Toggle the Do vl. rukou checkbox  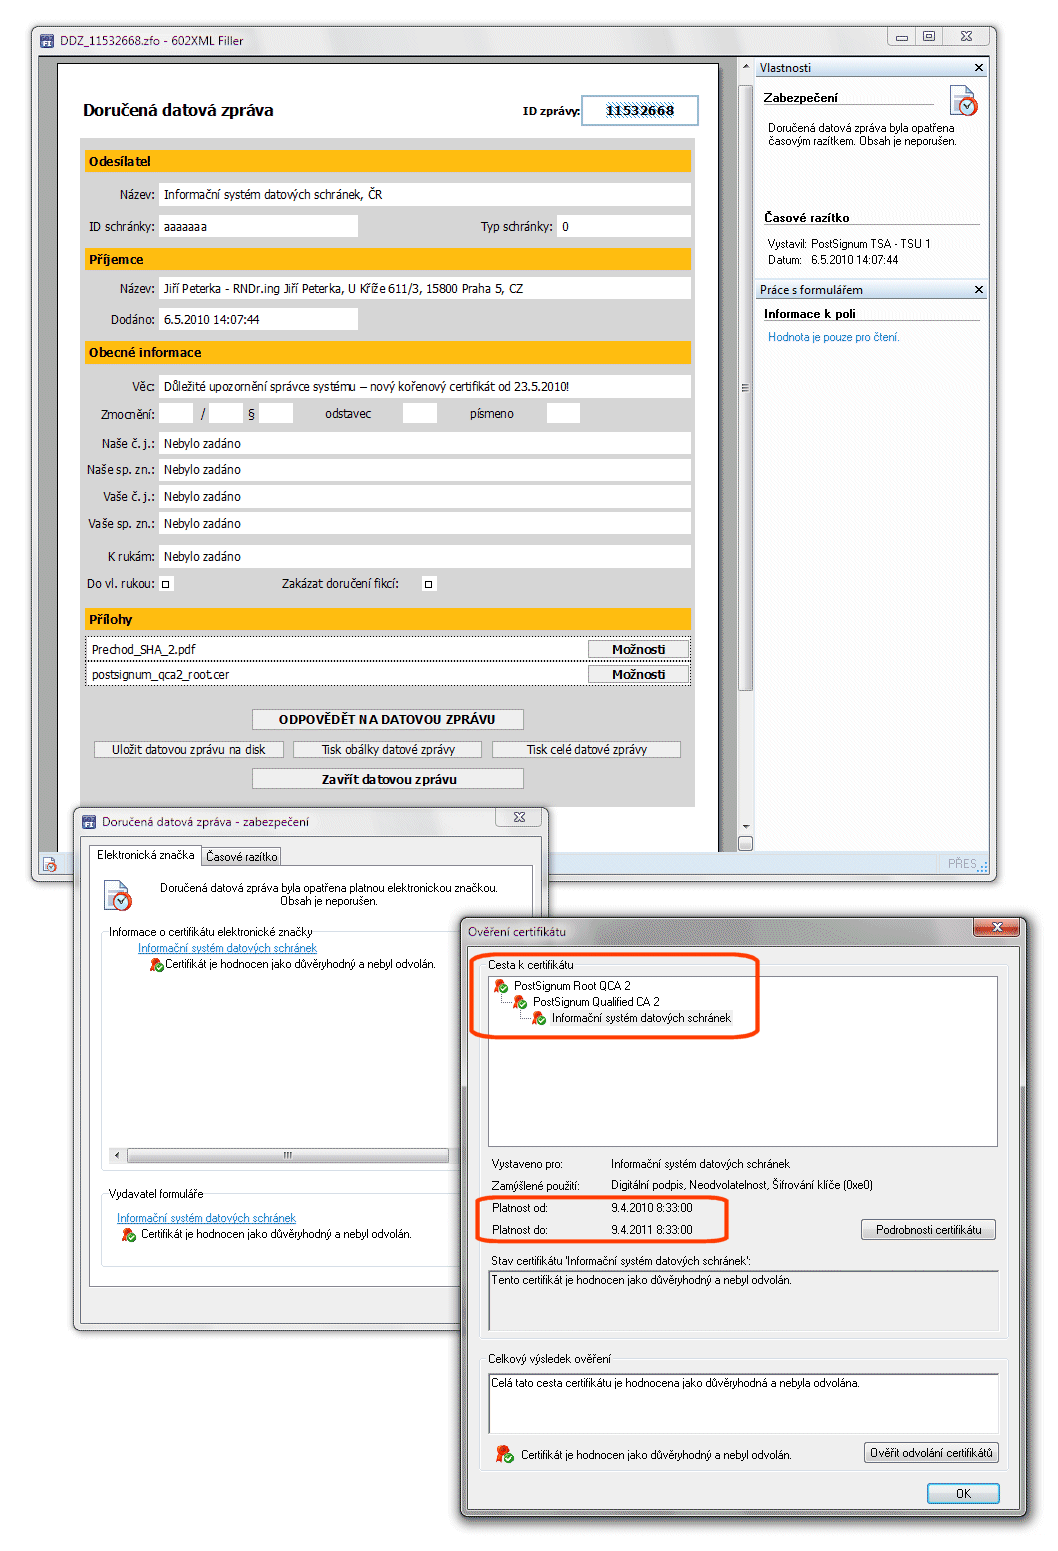pyautogui.click(x=167, y=584)
